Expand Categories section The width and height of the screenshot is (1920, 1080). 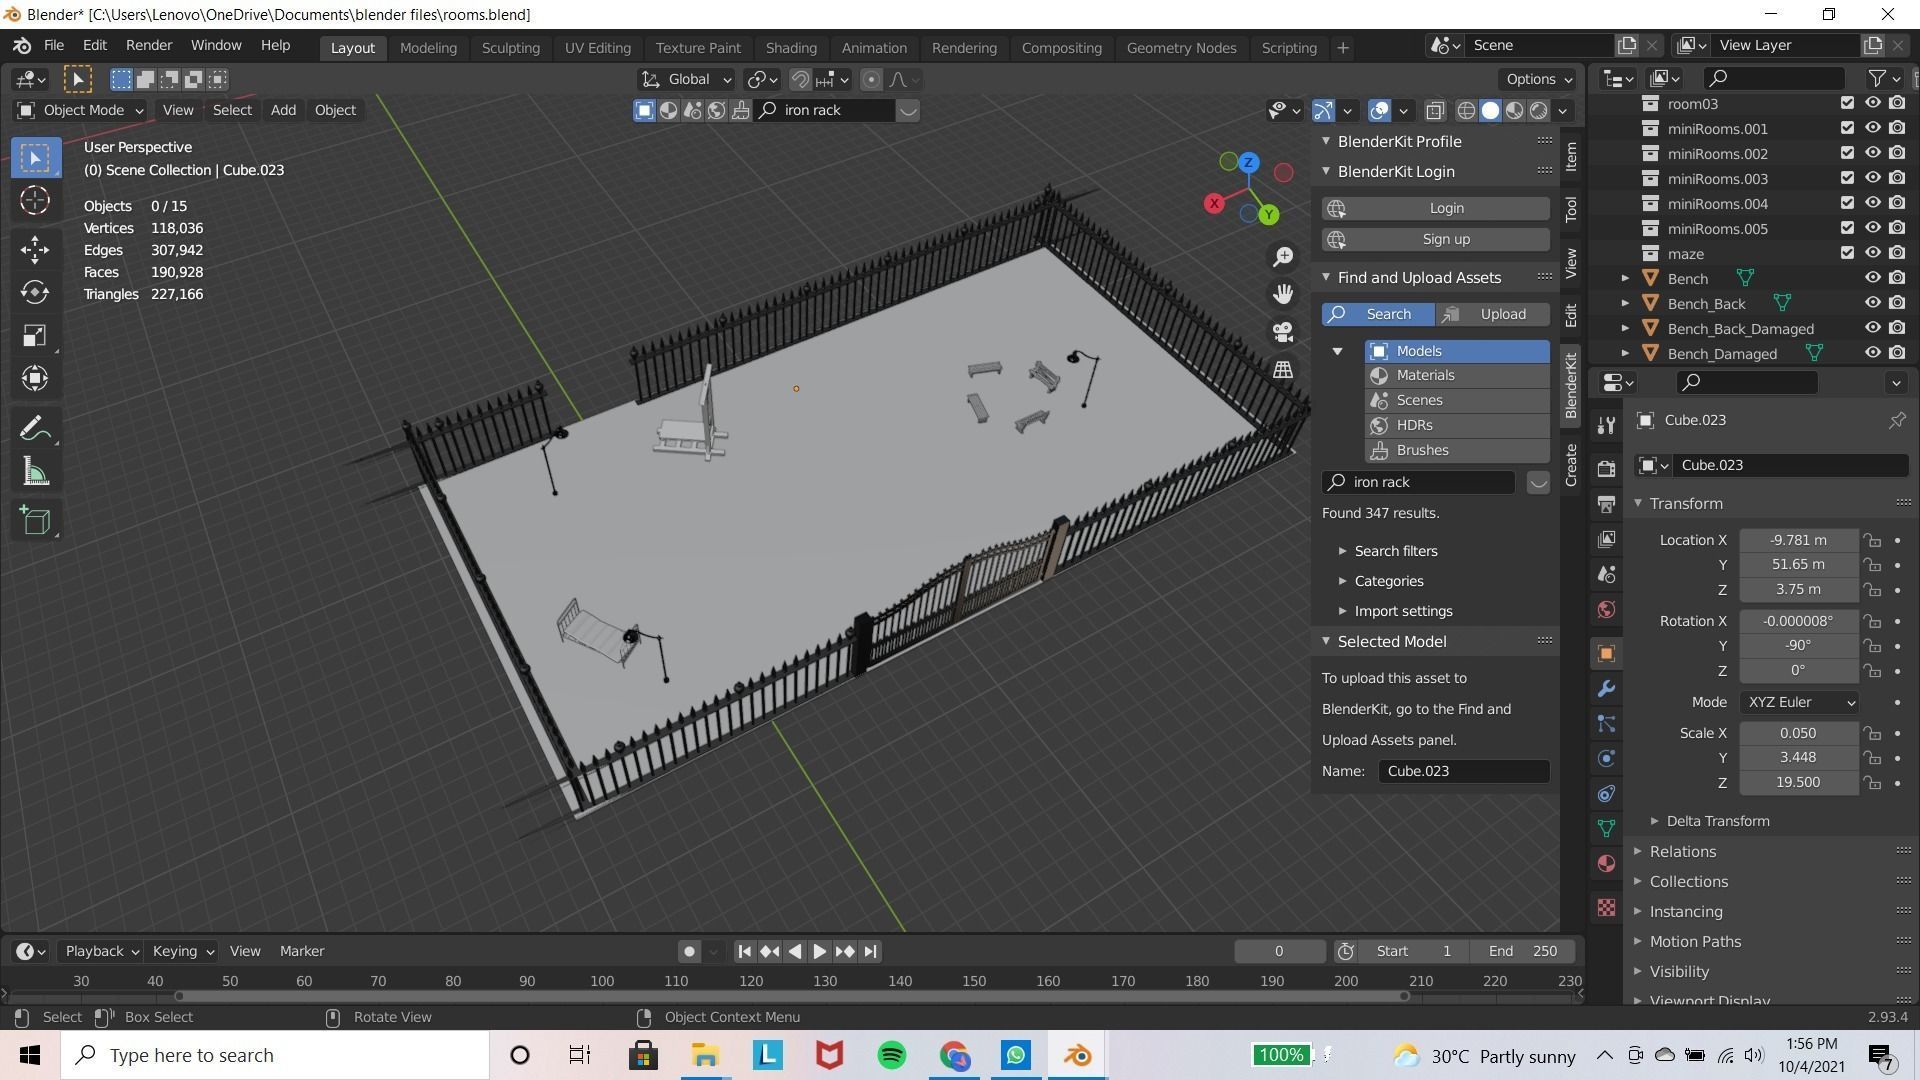(x=1388, y=581)
